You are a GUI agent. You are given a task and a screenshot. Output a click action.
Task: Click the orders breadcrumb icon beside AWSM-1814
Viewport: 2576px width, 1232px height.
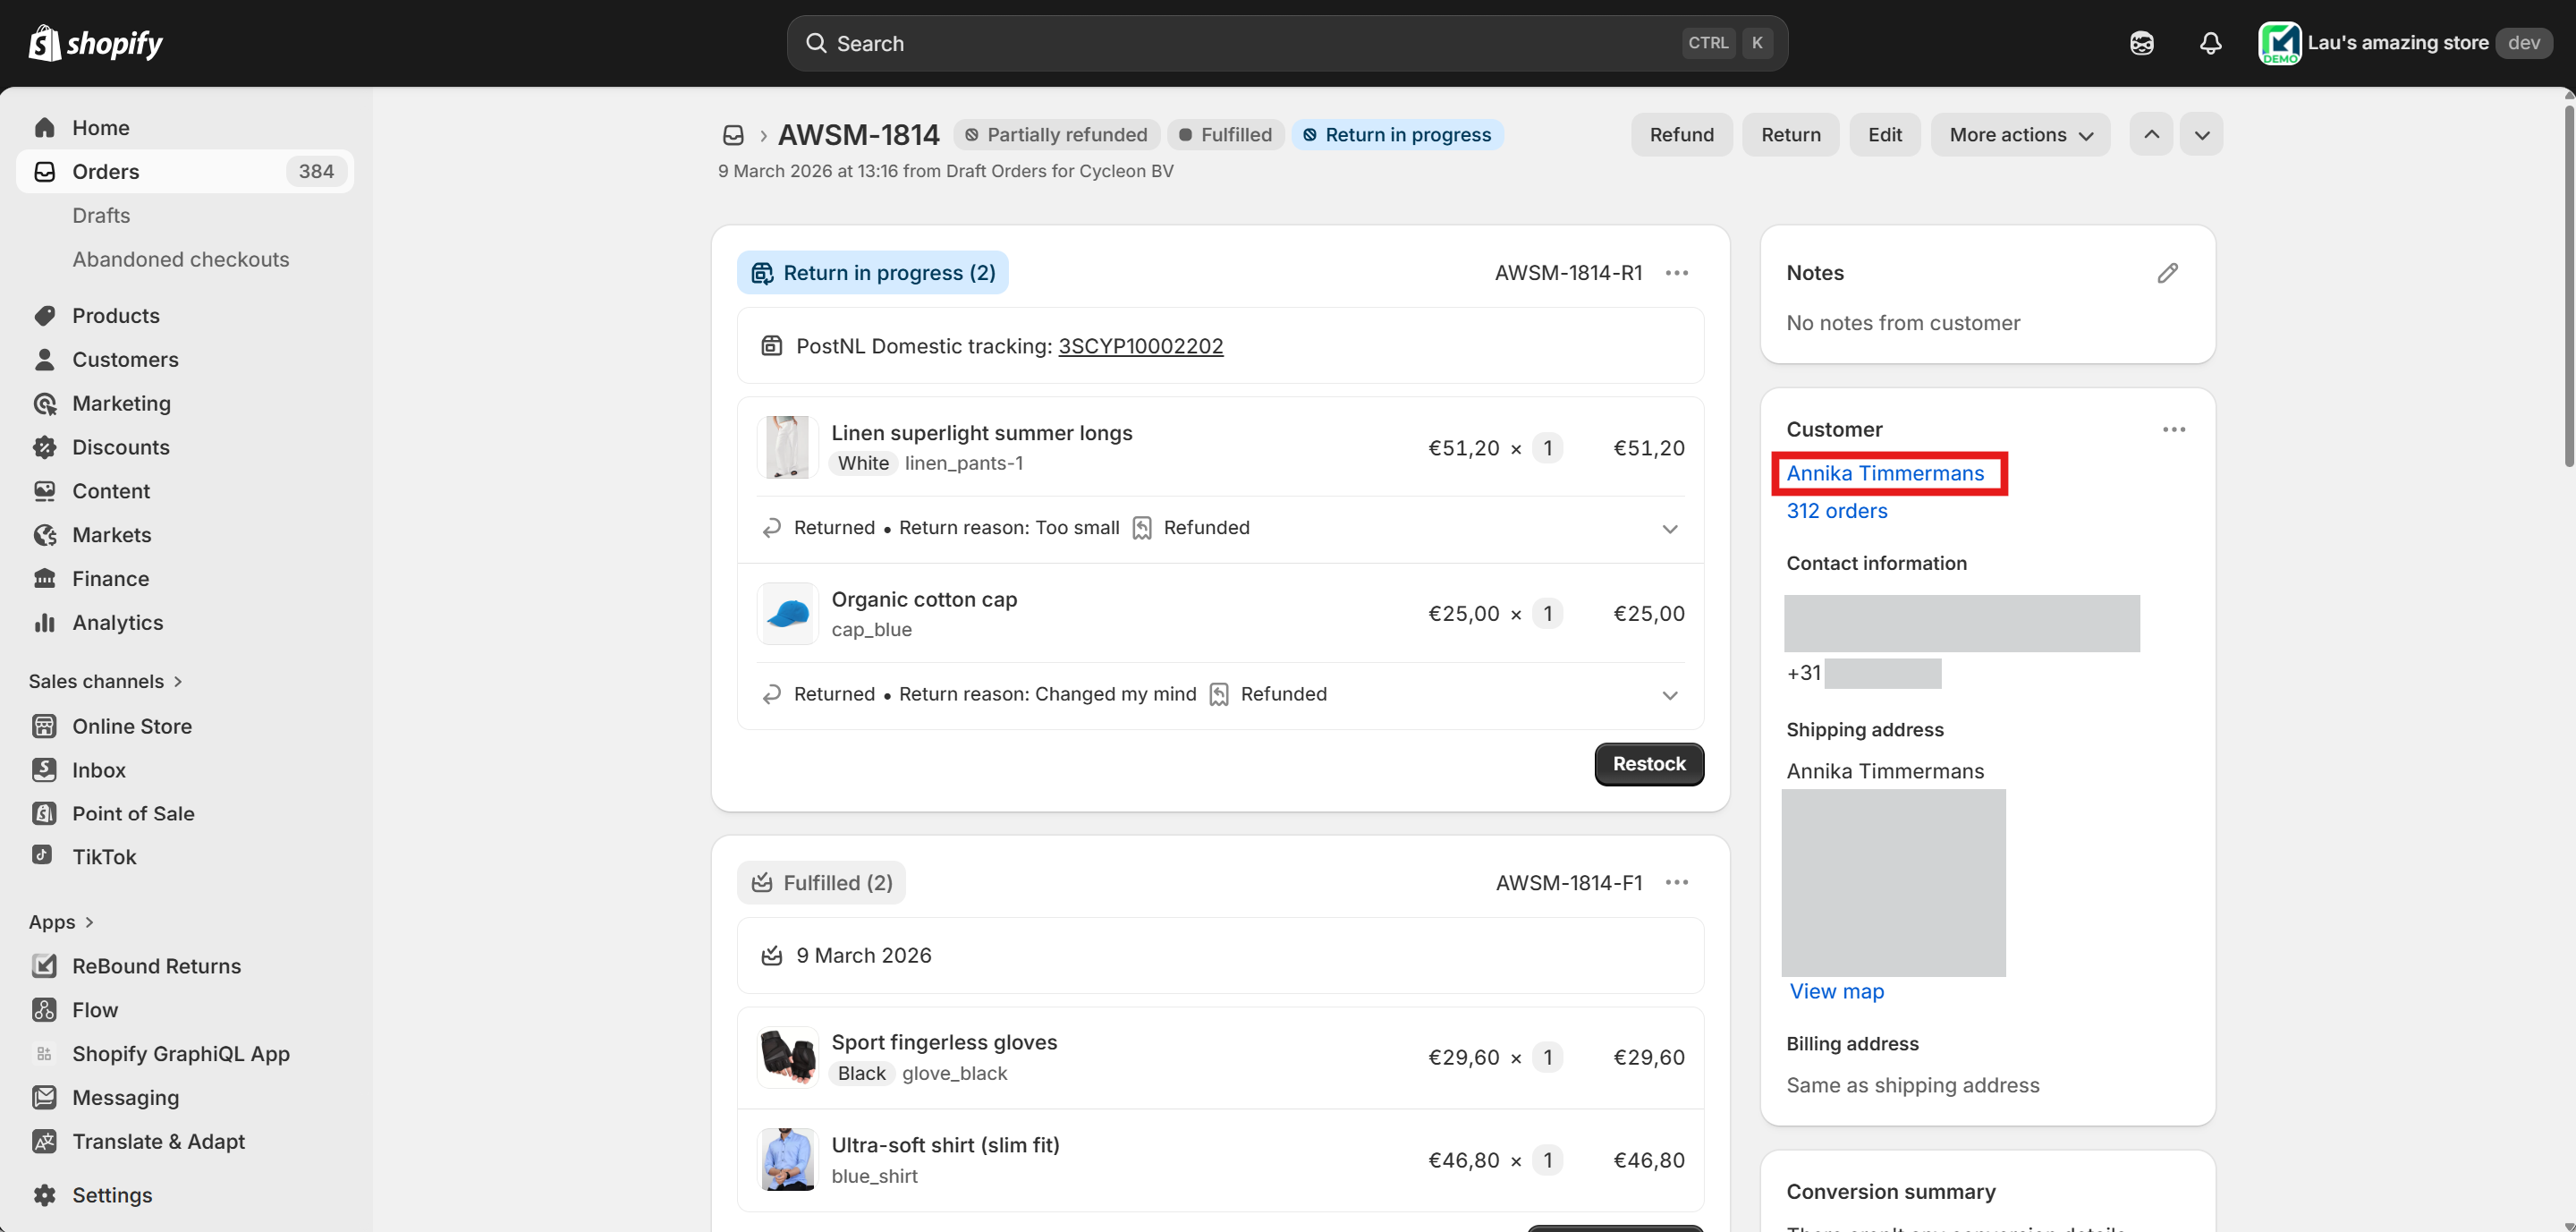coord(733,135)
